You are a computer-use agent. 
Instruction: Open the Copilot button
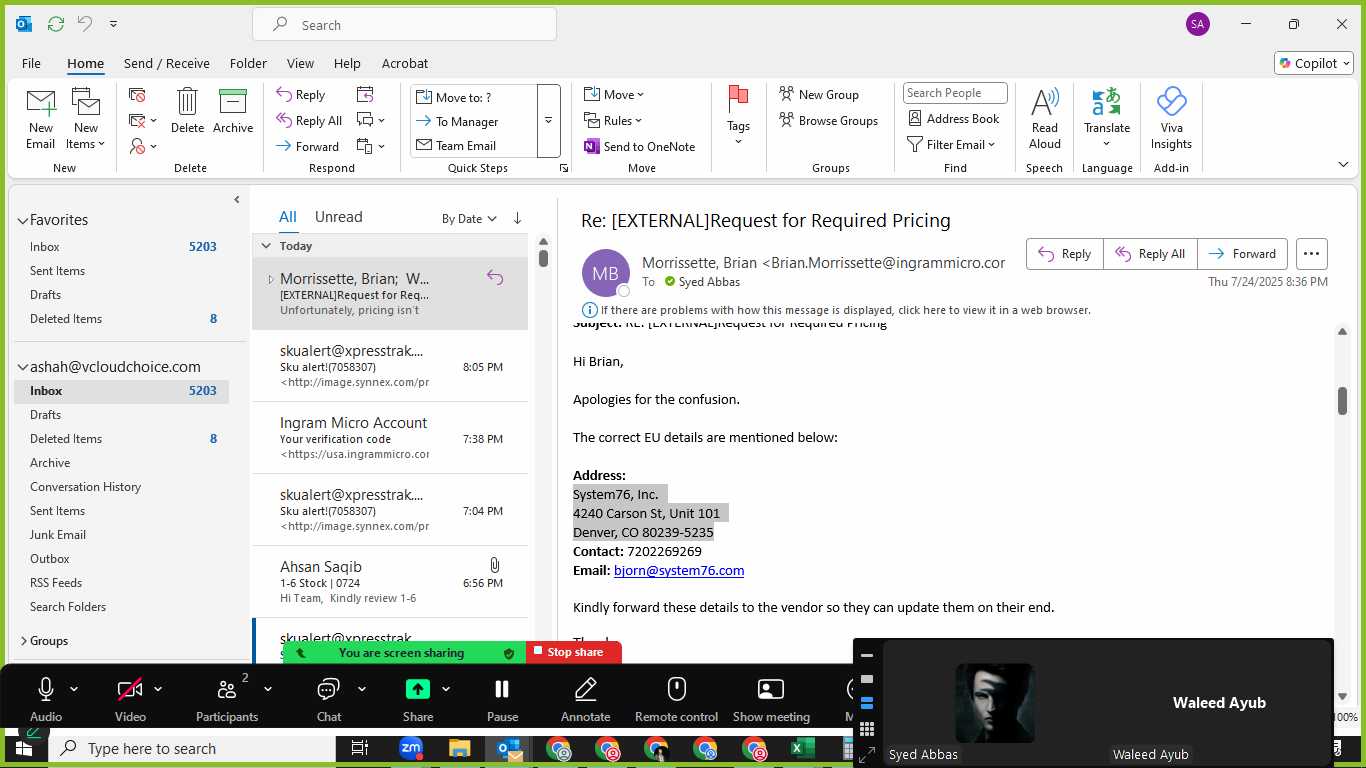1313,63
